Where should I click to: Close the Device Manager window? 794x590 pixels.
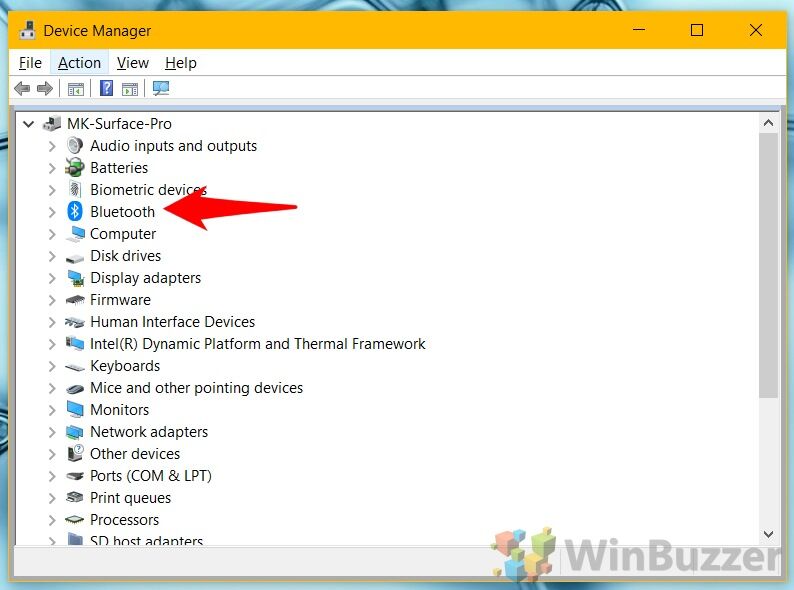coord(756,30)
